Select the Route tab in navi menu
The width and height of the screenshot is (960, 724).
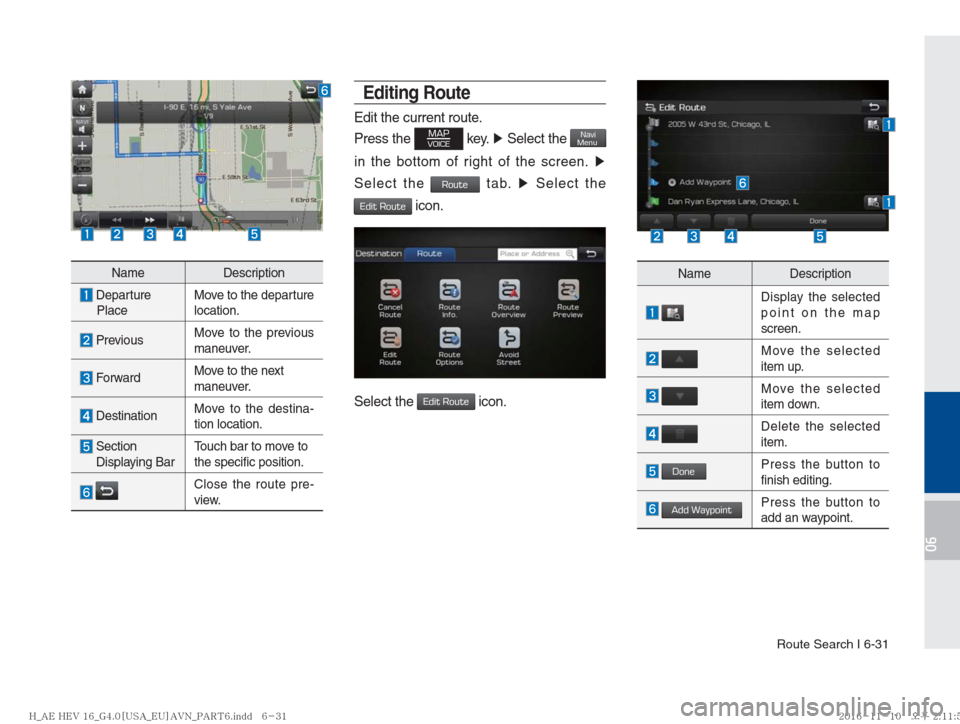[x=429, y=253]
